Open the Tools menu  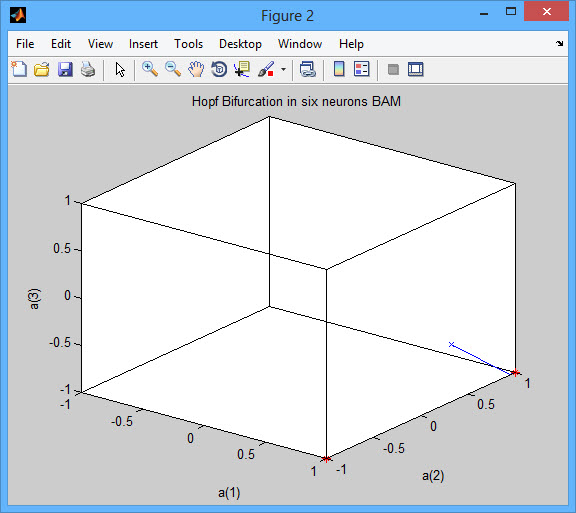pos(188,44)
